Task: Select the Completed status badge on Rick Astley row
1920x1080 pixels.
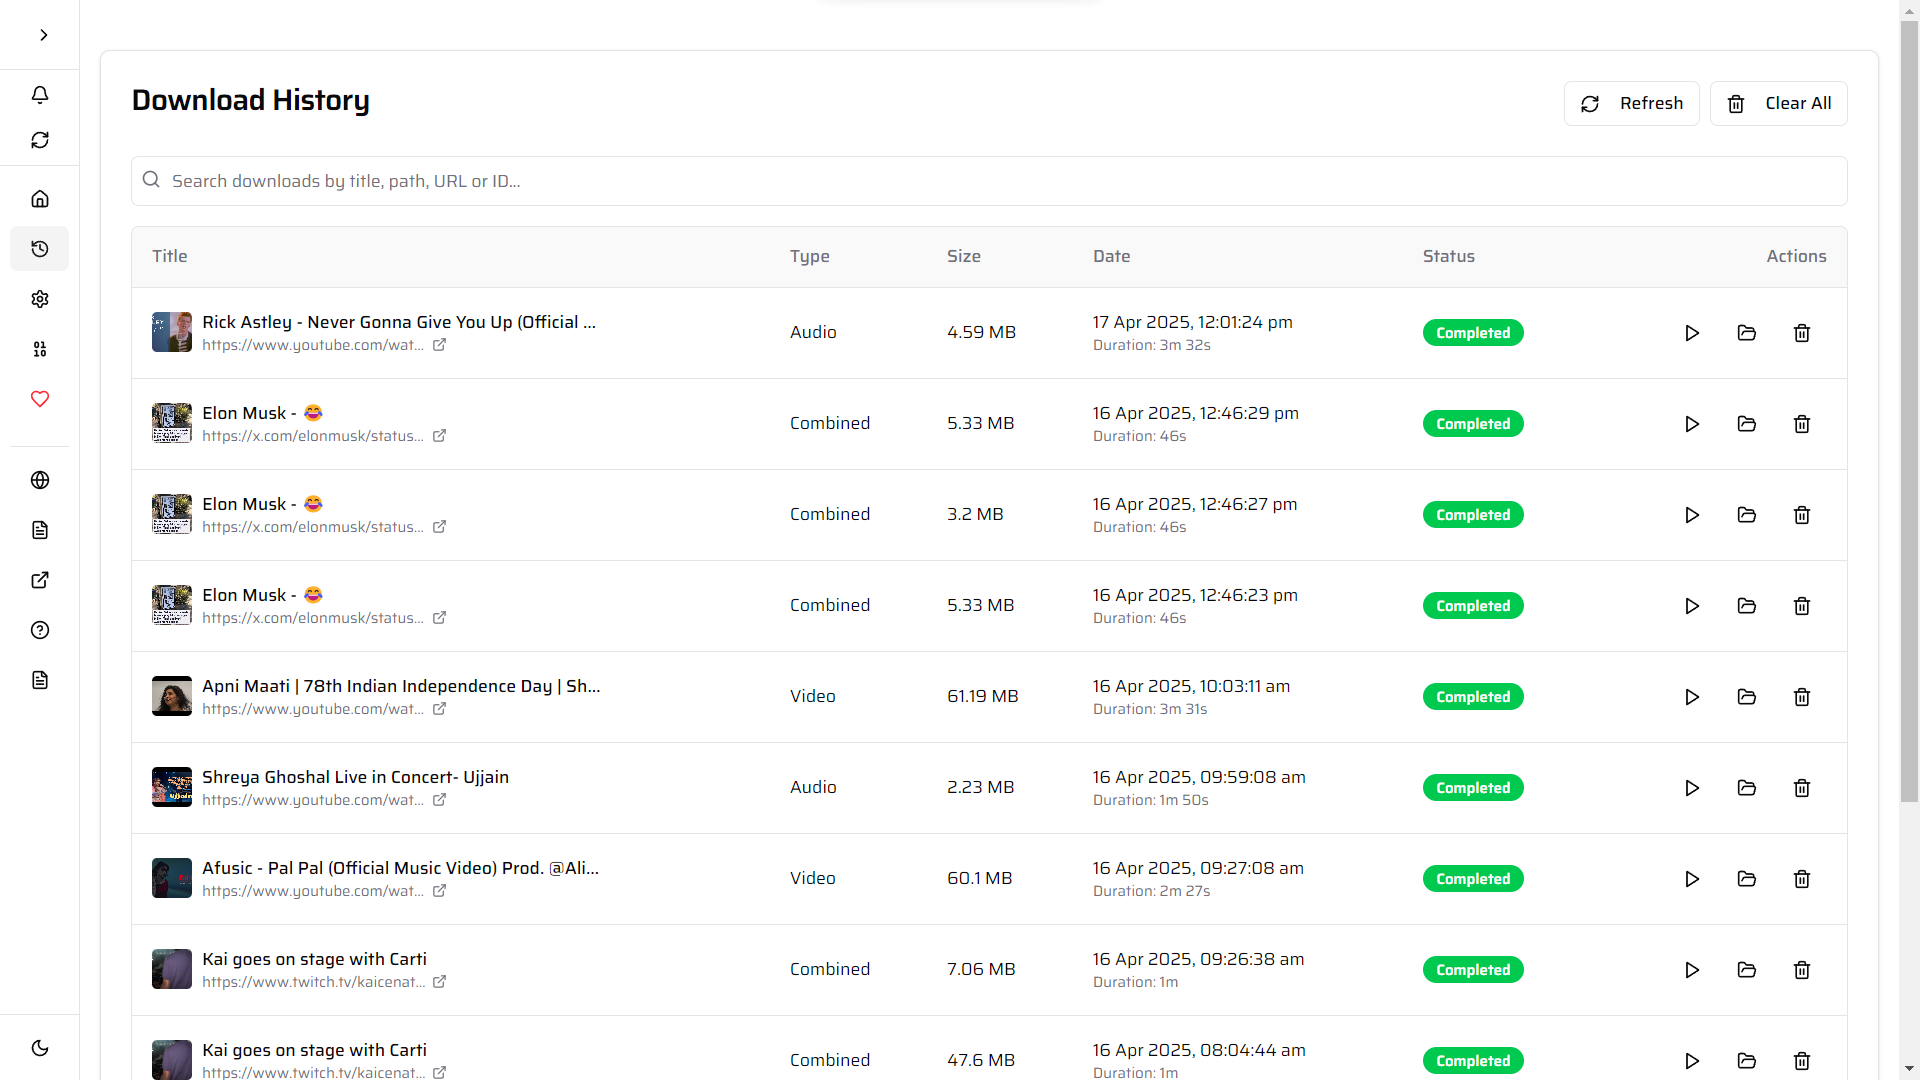Action: click(1473, 332)
